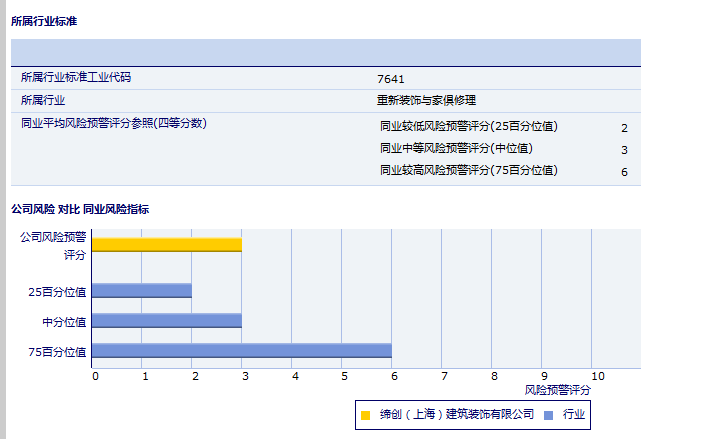Click the blue 行业 legend swatch
Image resolution: width=704 pixels, height=439 pixels.
point(548,414)
